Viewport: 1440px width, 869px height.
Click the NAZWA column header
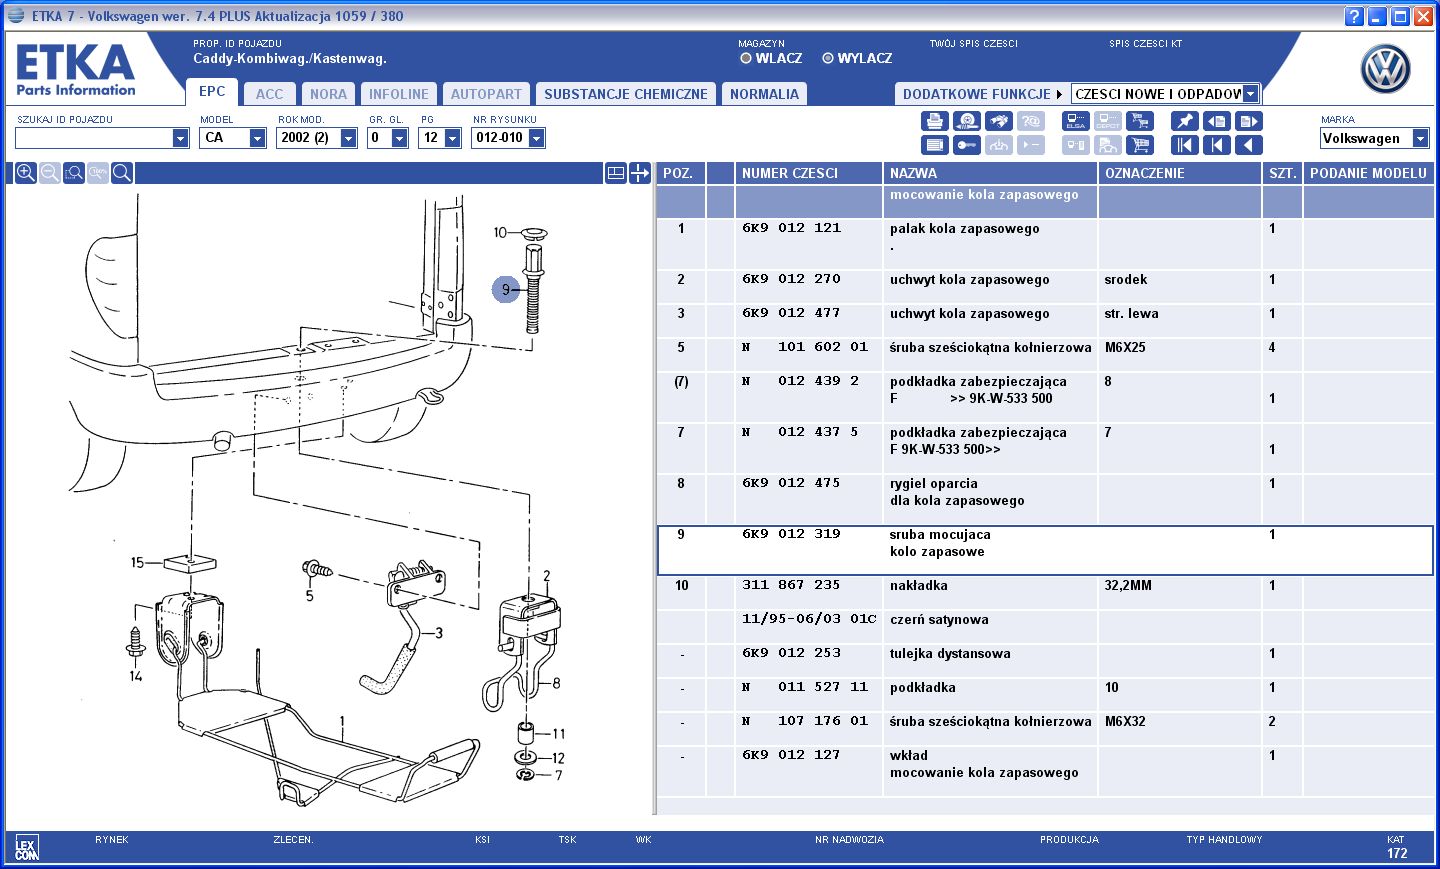(x=990, y=173)
